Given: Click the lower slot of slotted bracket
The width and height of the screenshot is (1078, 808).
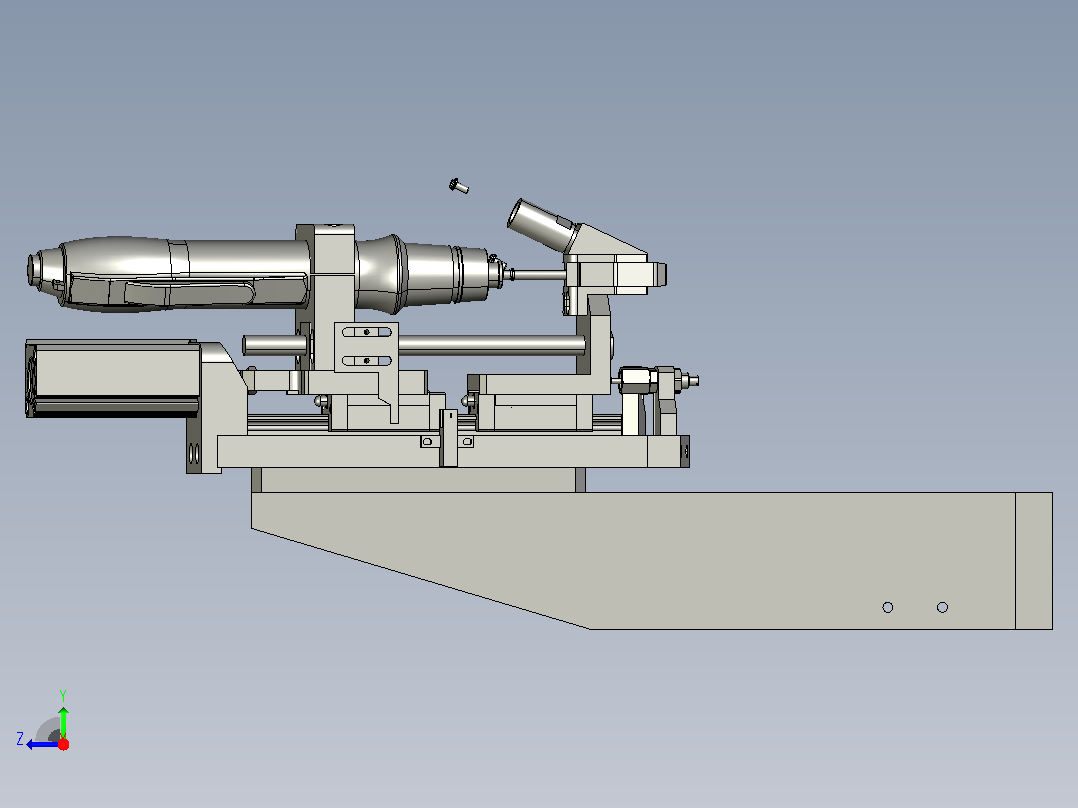Looking at the screenshot, I should 366,360.
